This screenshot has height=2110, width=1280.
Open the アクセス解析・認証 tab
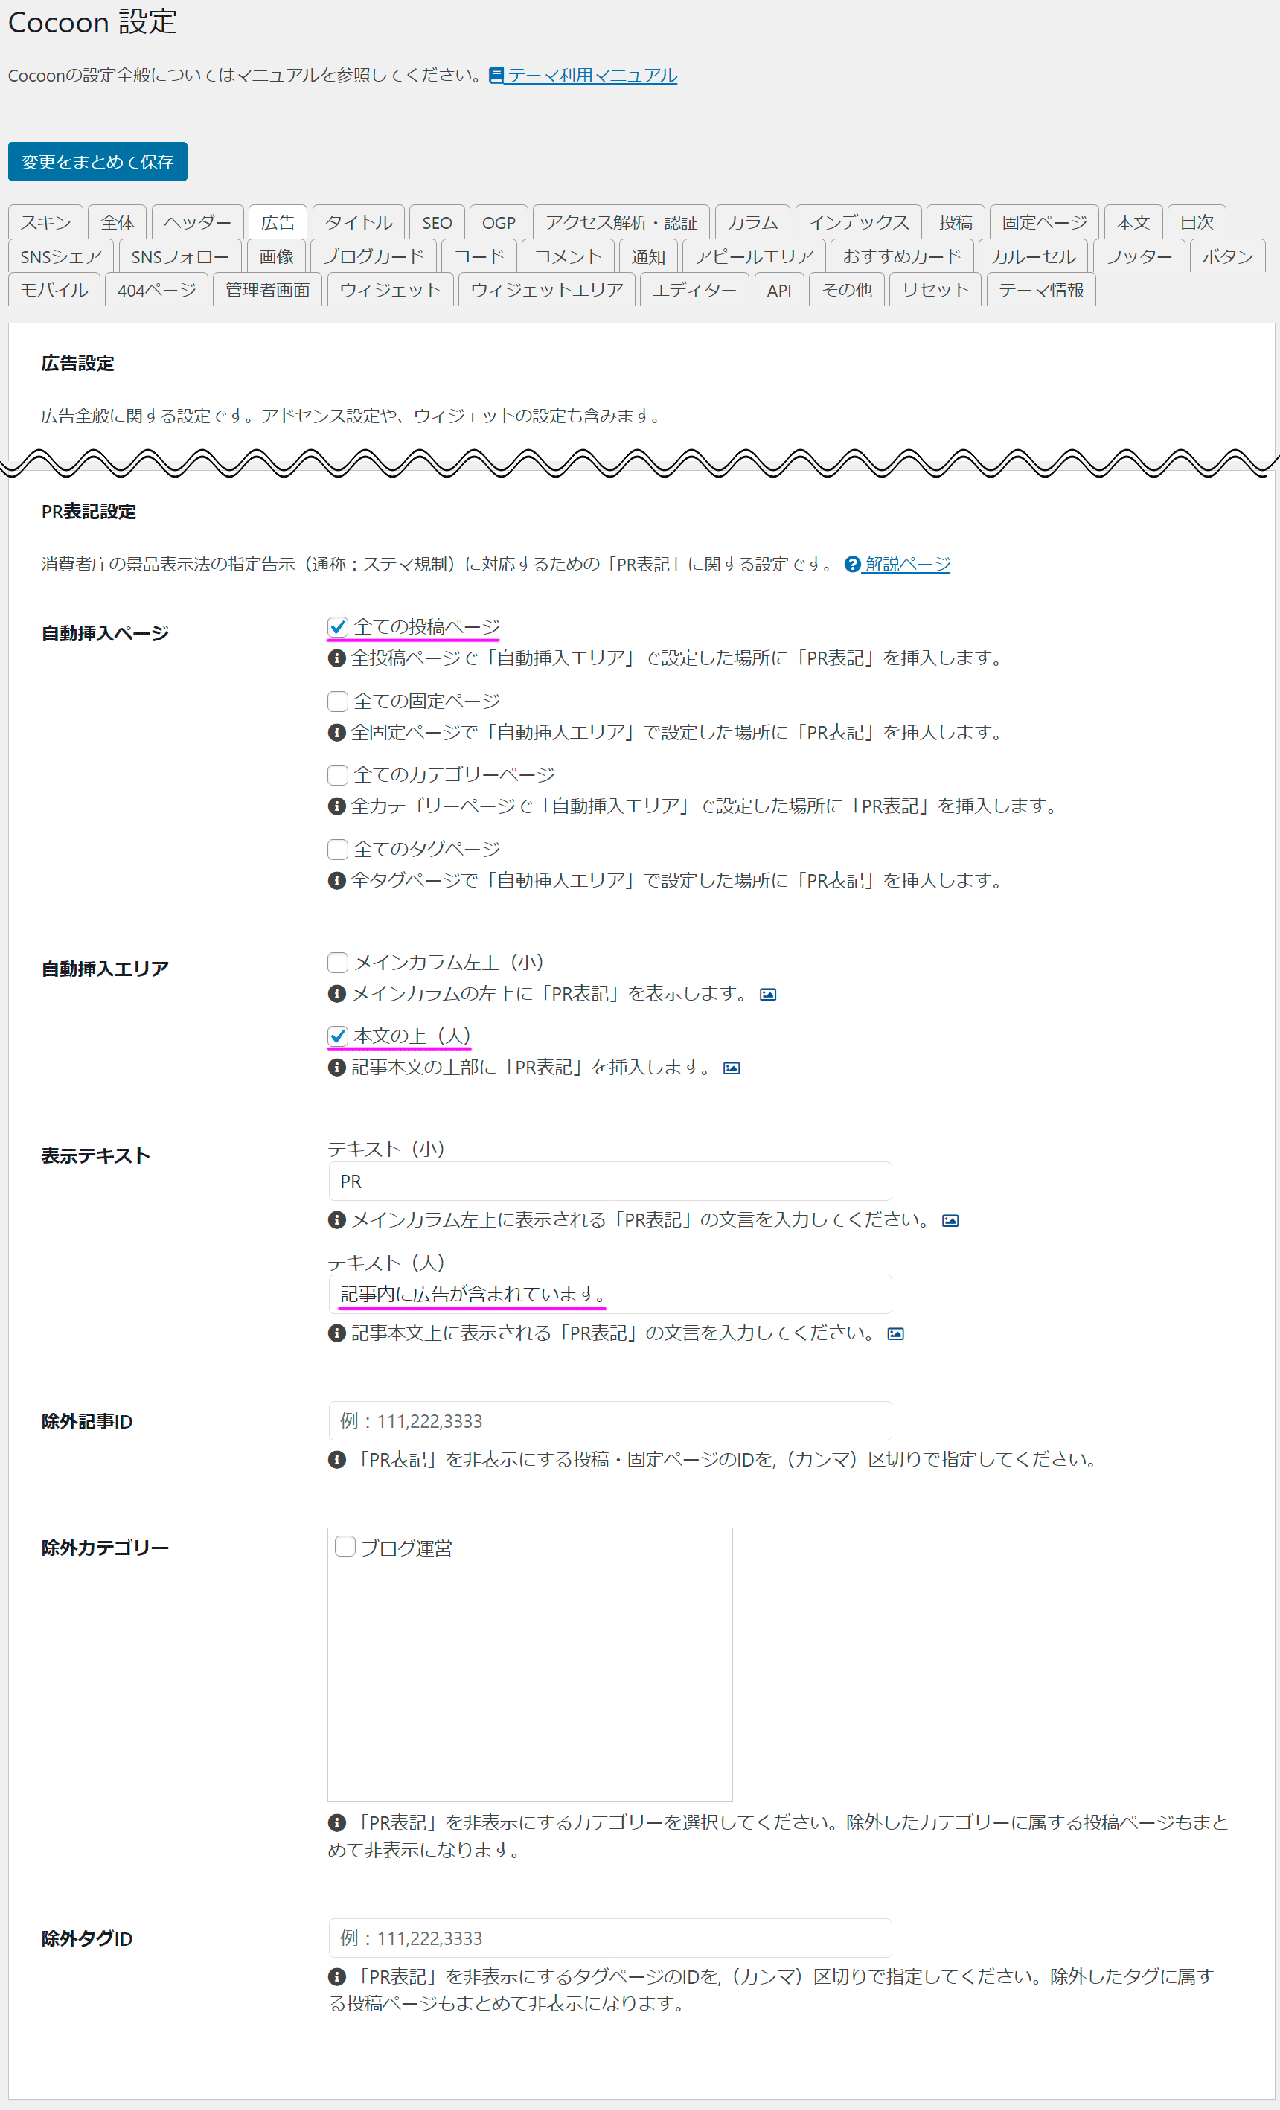tap(622, 222)
